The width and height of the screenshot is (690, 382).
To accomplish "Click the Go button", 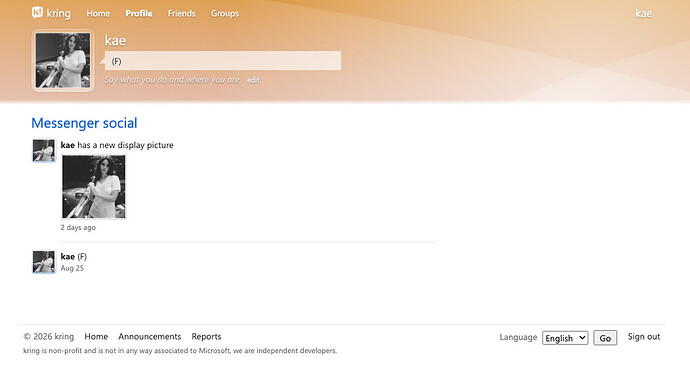I will point(605,338).
